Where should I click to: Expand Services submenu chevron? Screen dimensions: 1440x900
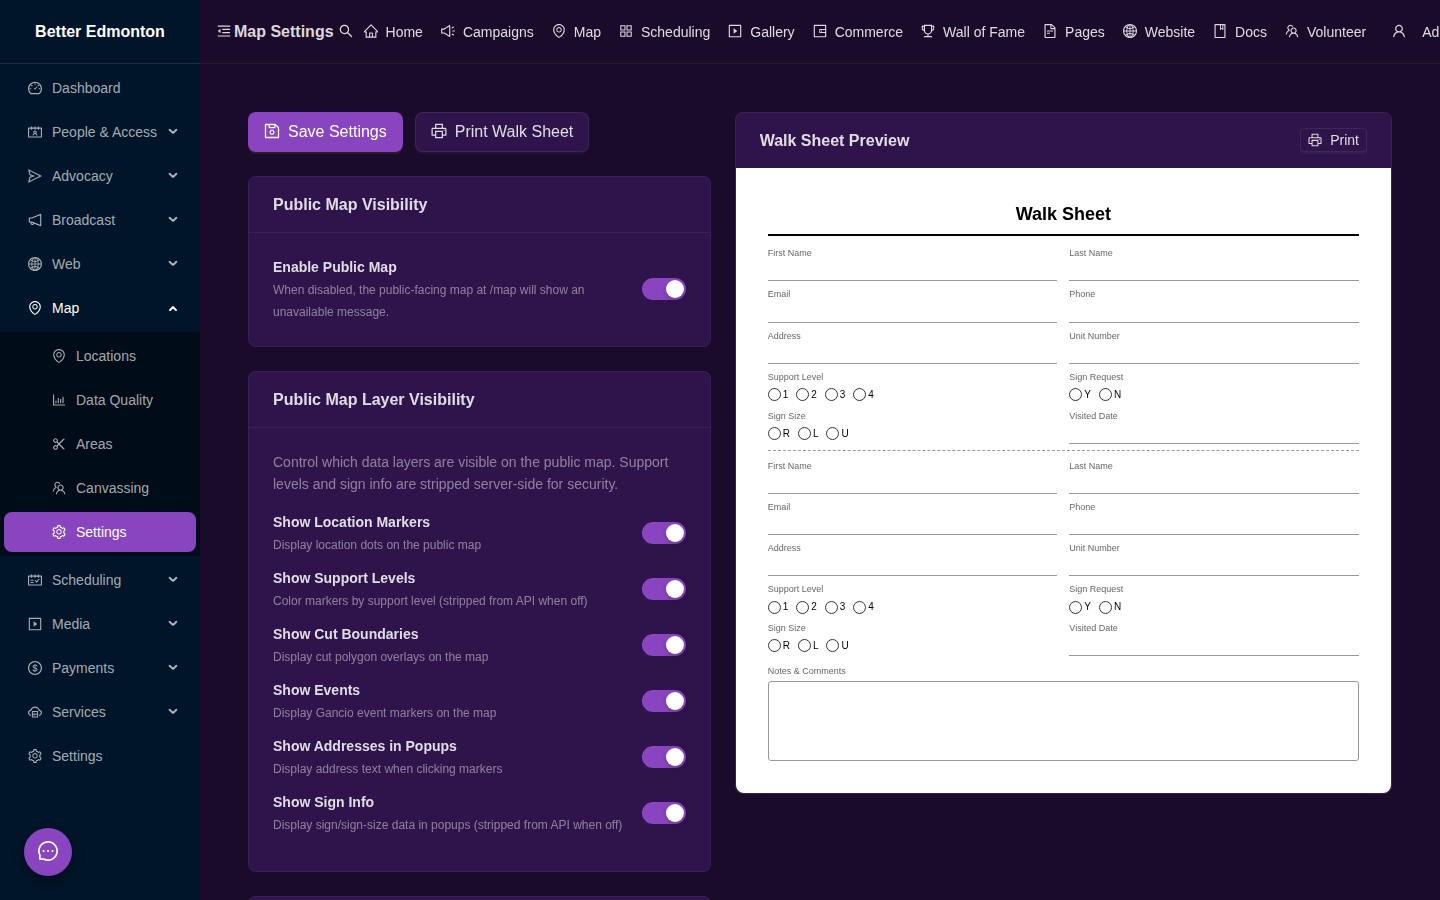point(173,711)
